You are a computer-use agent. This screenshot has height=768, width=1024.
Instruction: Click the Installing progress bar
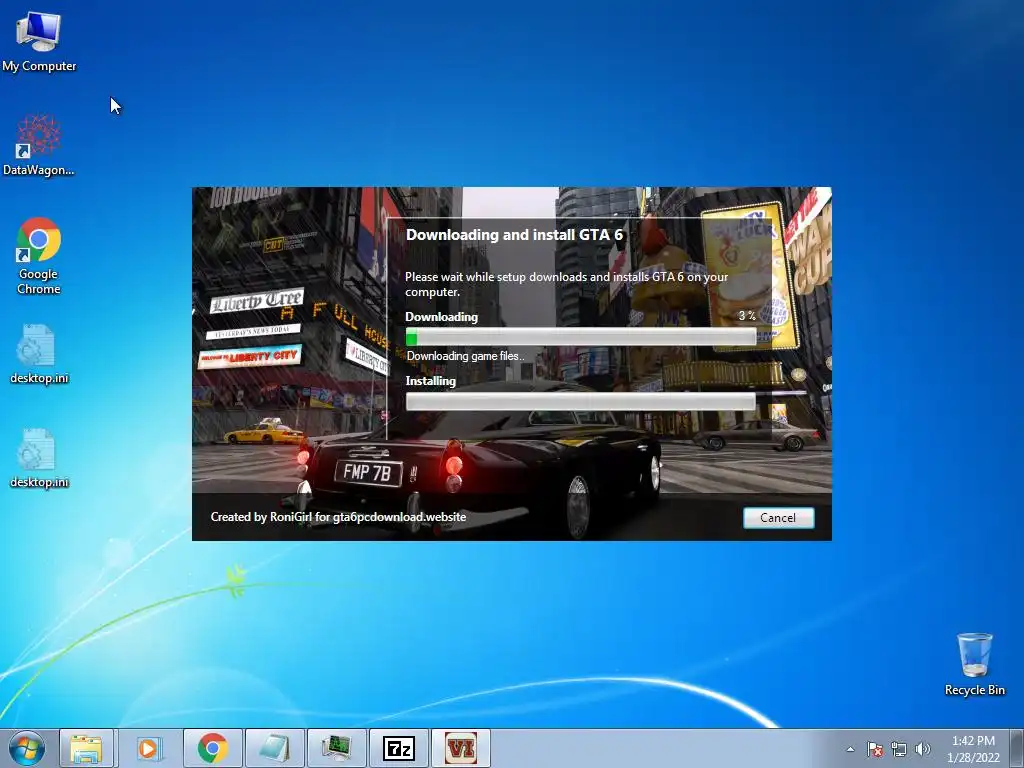(x=581, y=402)
